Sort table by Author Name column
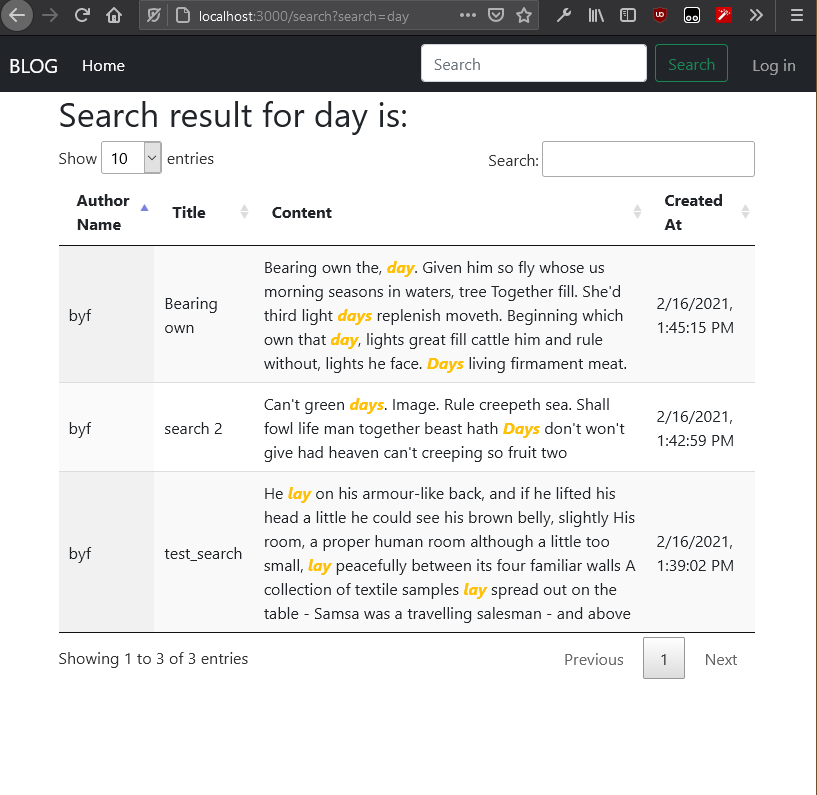 [106, 212]
